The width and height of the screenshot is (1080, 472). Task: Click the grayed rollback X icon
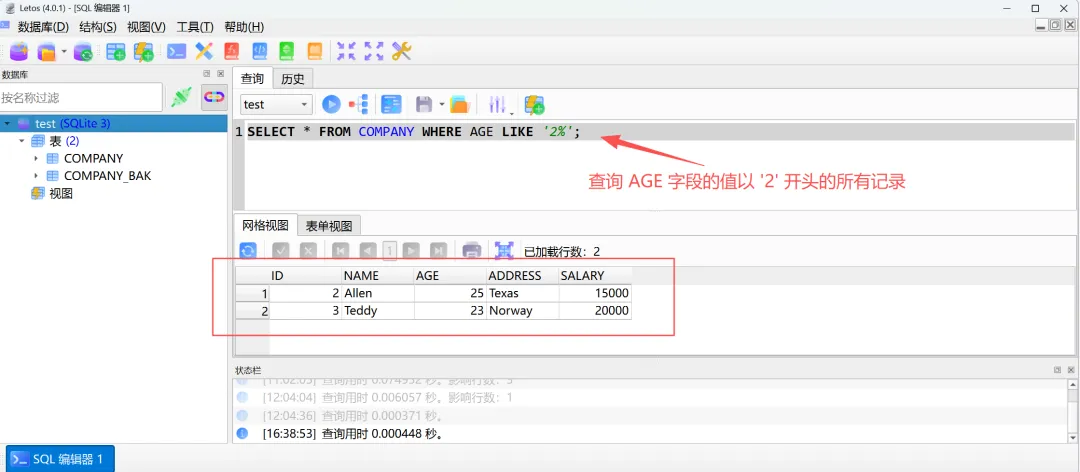tap(308, 252)
